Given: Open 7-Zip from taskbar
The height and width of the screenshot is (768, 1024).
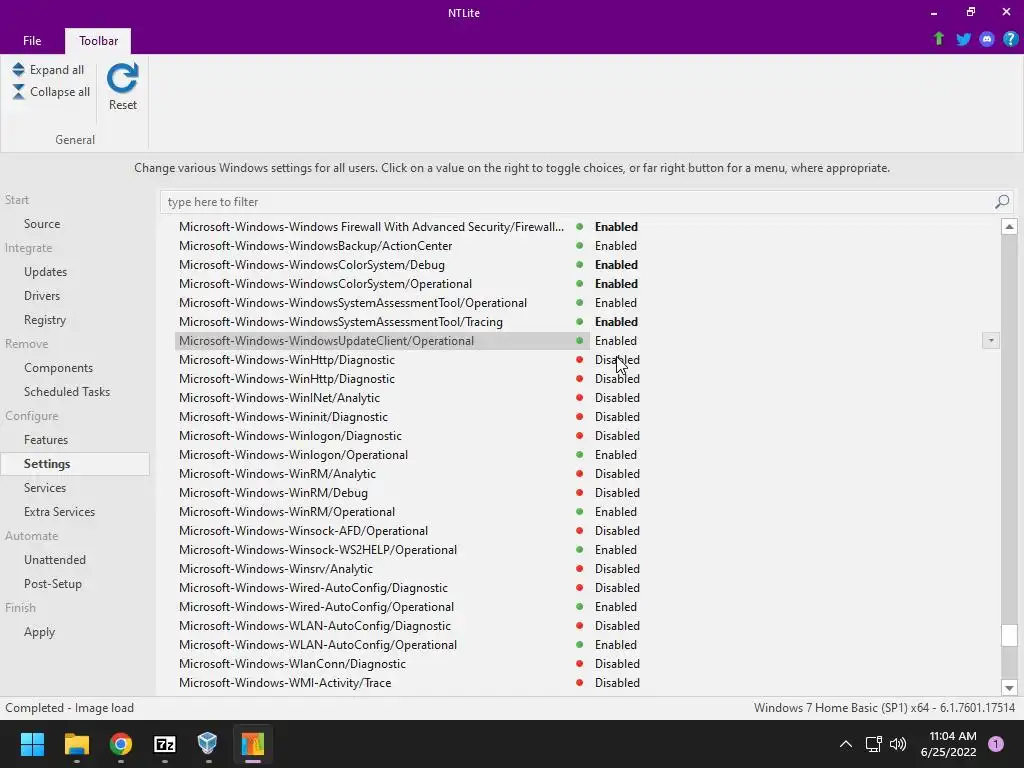Looking at the screenshot, I should (x=165, y=744).
